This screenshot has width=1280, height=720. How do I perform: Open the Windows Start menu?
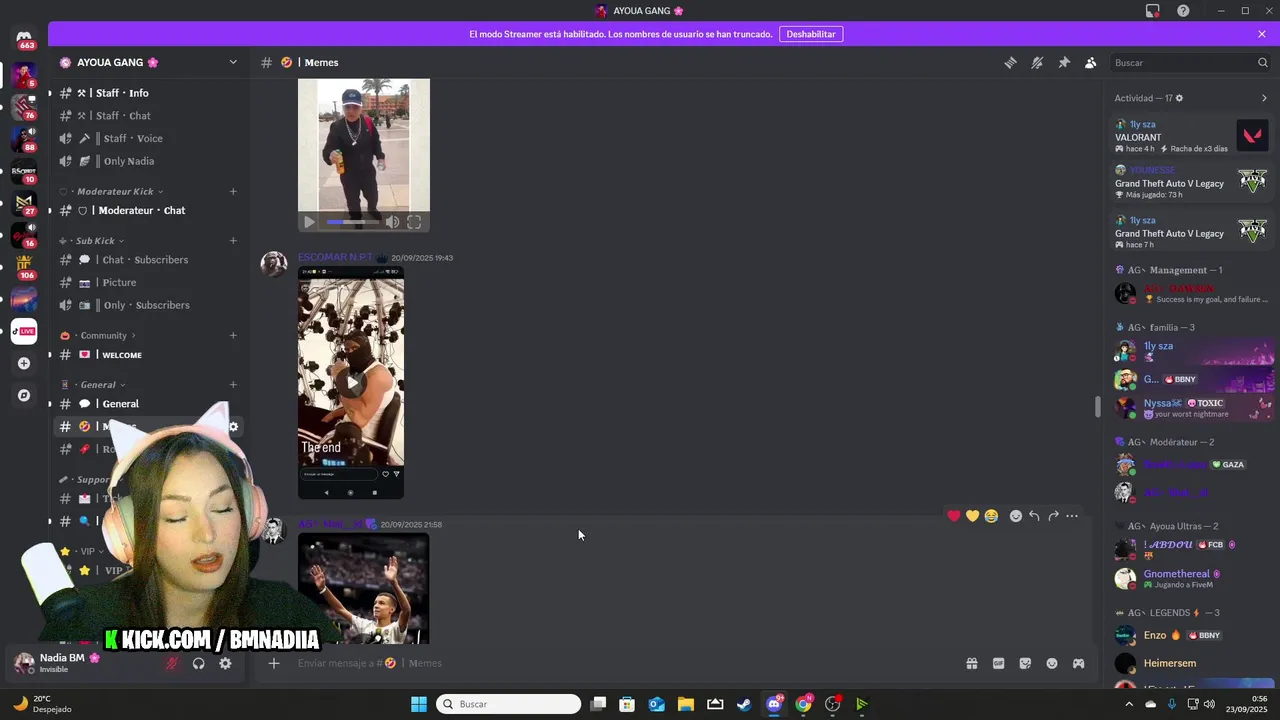click(419, 704)
